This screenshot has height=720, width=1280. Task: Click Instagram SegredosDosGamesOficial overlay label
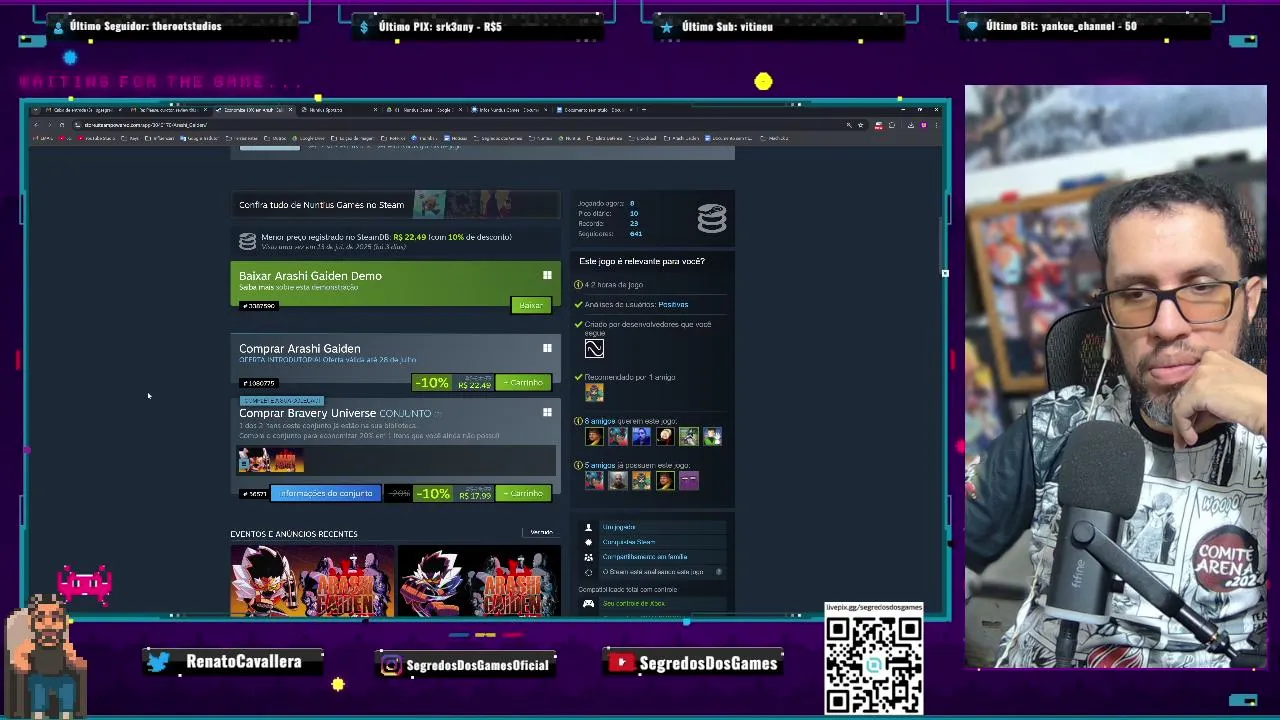(466, 664)
